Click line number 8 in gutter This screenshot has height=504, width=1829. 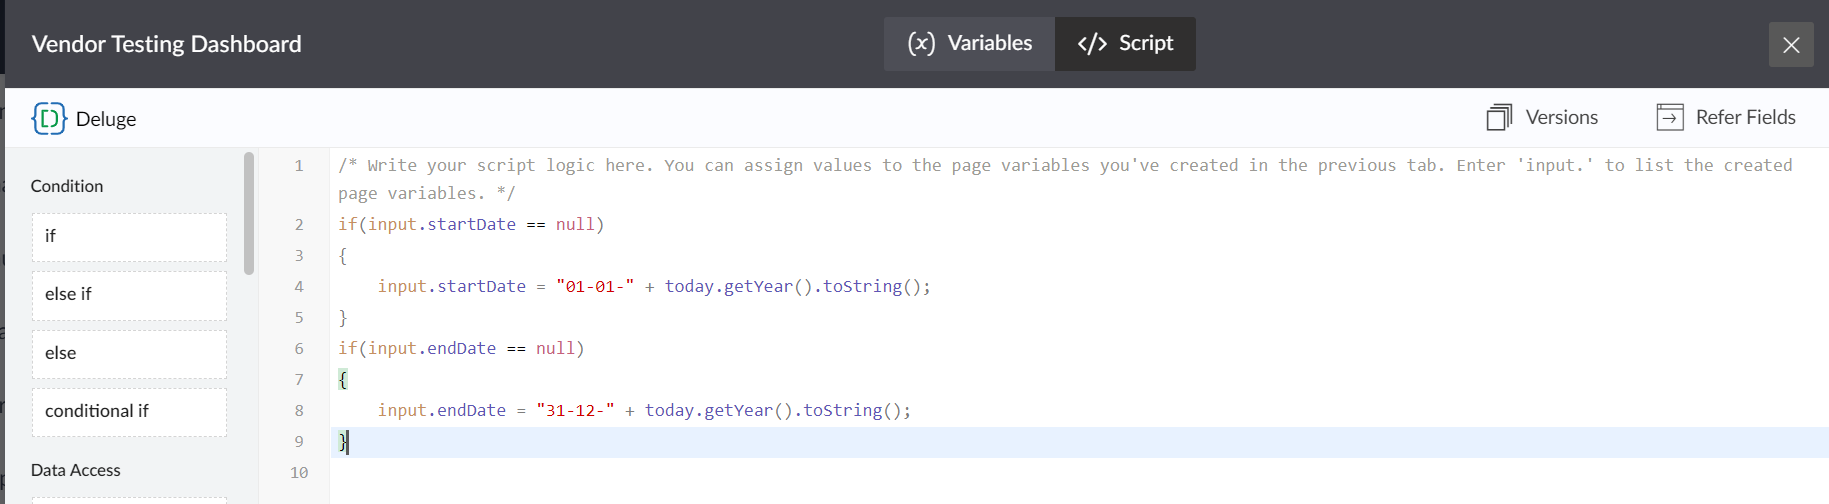coord(299,410)
